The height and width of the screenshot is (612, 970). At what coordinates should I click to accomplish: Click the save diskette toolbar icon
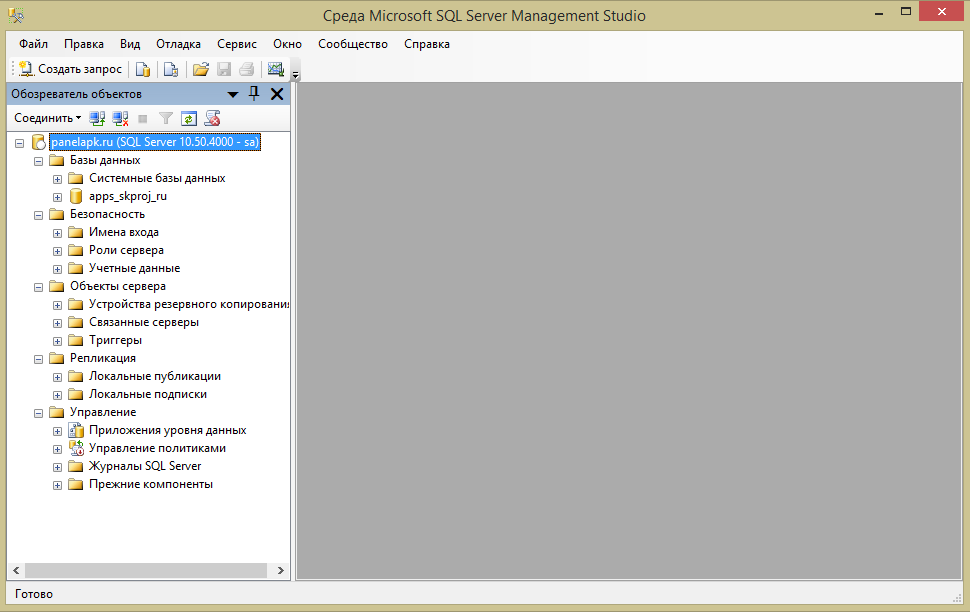pyautogui.click(x=224, y=69)
